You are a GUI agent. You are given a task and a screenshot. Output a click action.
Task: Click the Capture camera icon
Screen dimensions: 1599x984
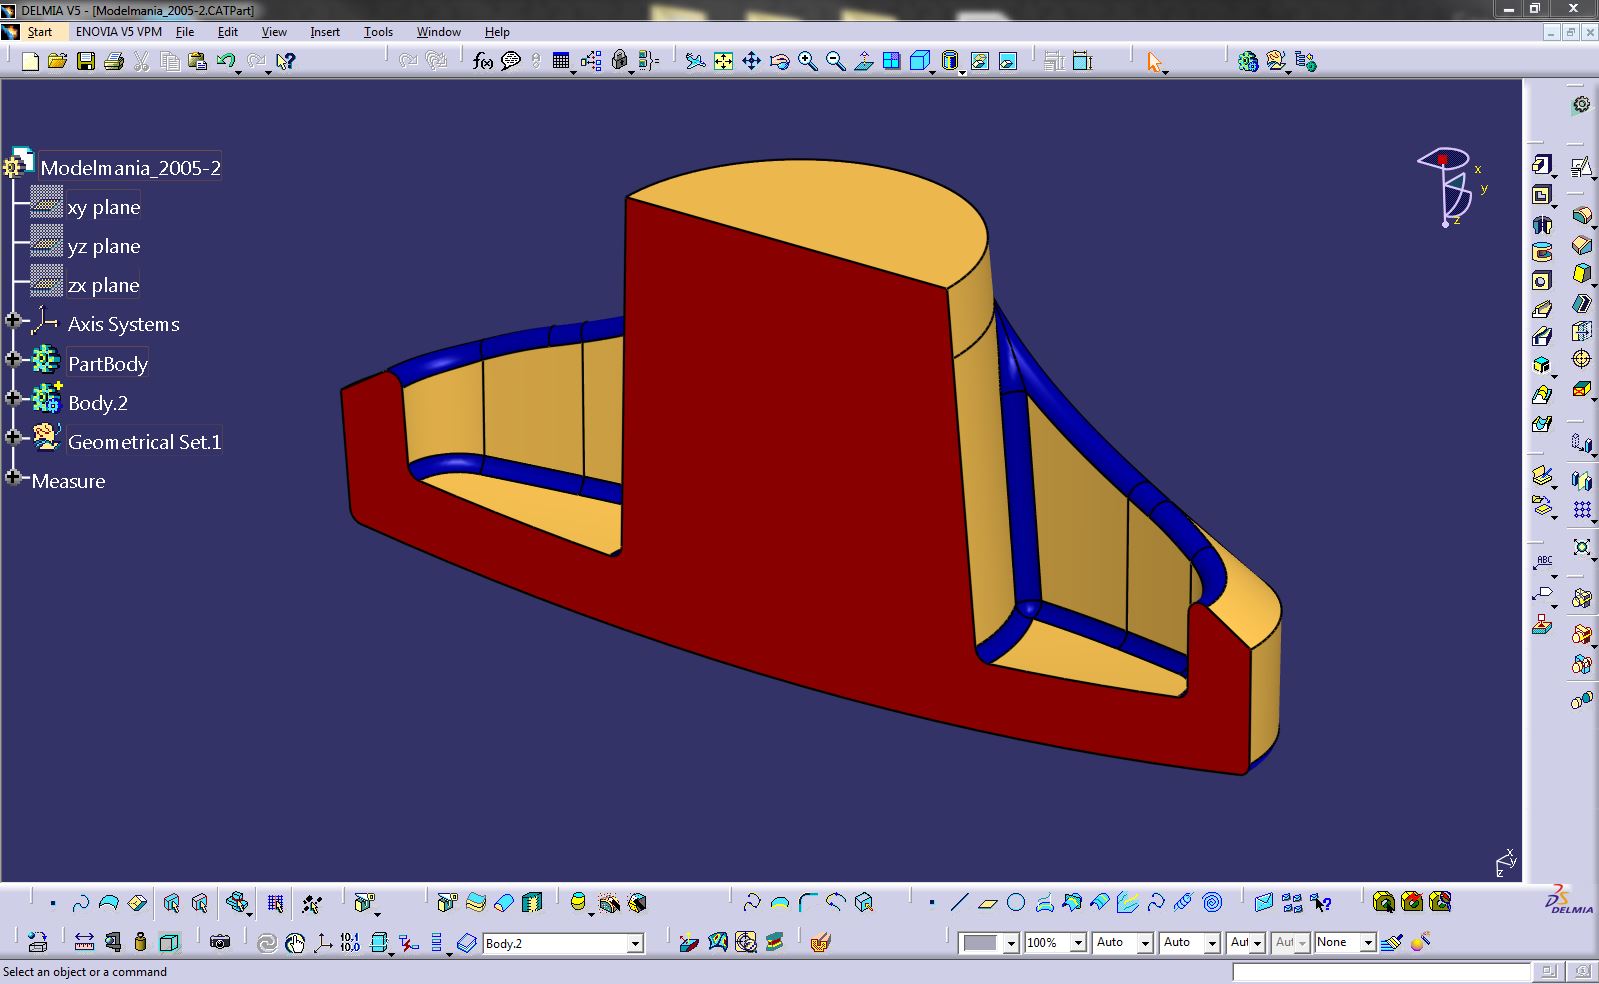[x=220, y=942]
